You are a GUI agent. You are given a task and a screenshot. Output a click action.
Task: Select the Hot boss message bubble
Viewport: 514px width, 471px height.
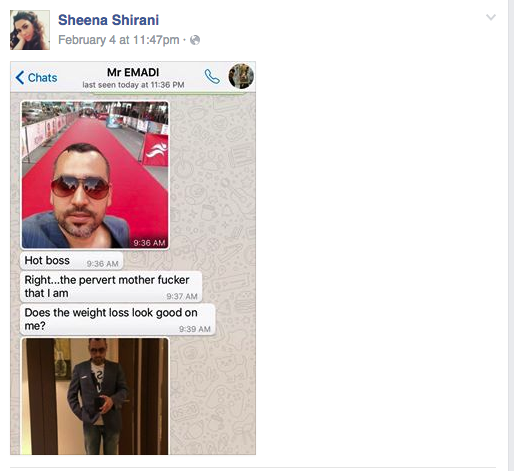[72, 261]
